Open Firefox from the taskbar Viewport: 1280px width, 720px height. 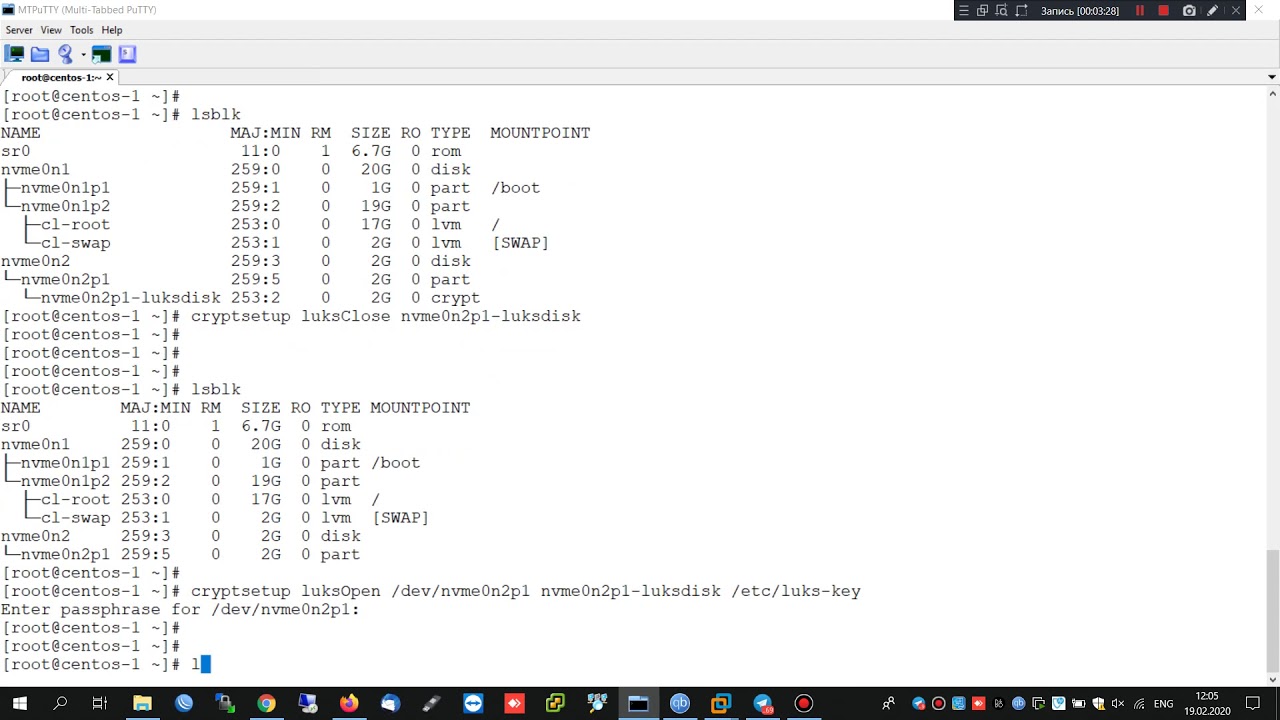coord(348,703)
